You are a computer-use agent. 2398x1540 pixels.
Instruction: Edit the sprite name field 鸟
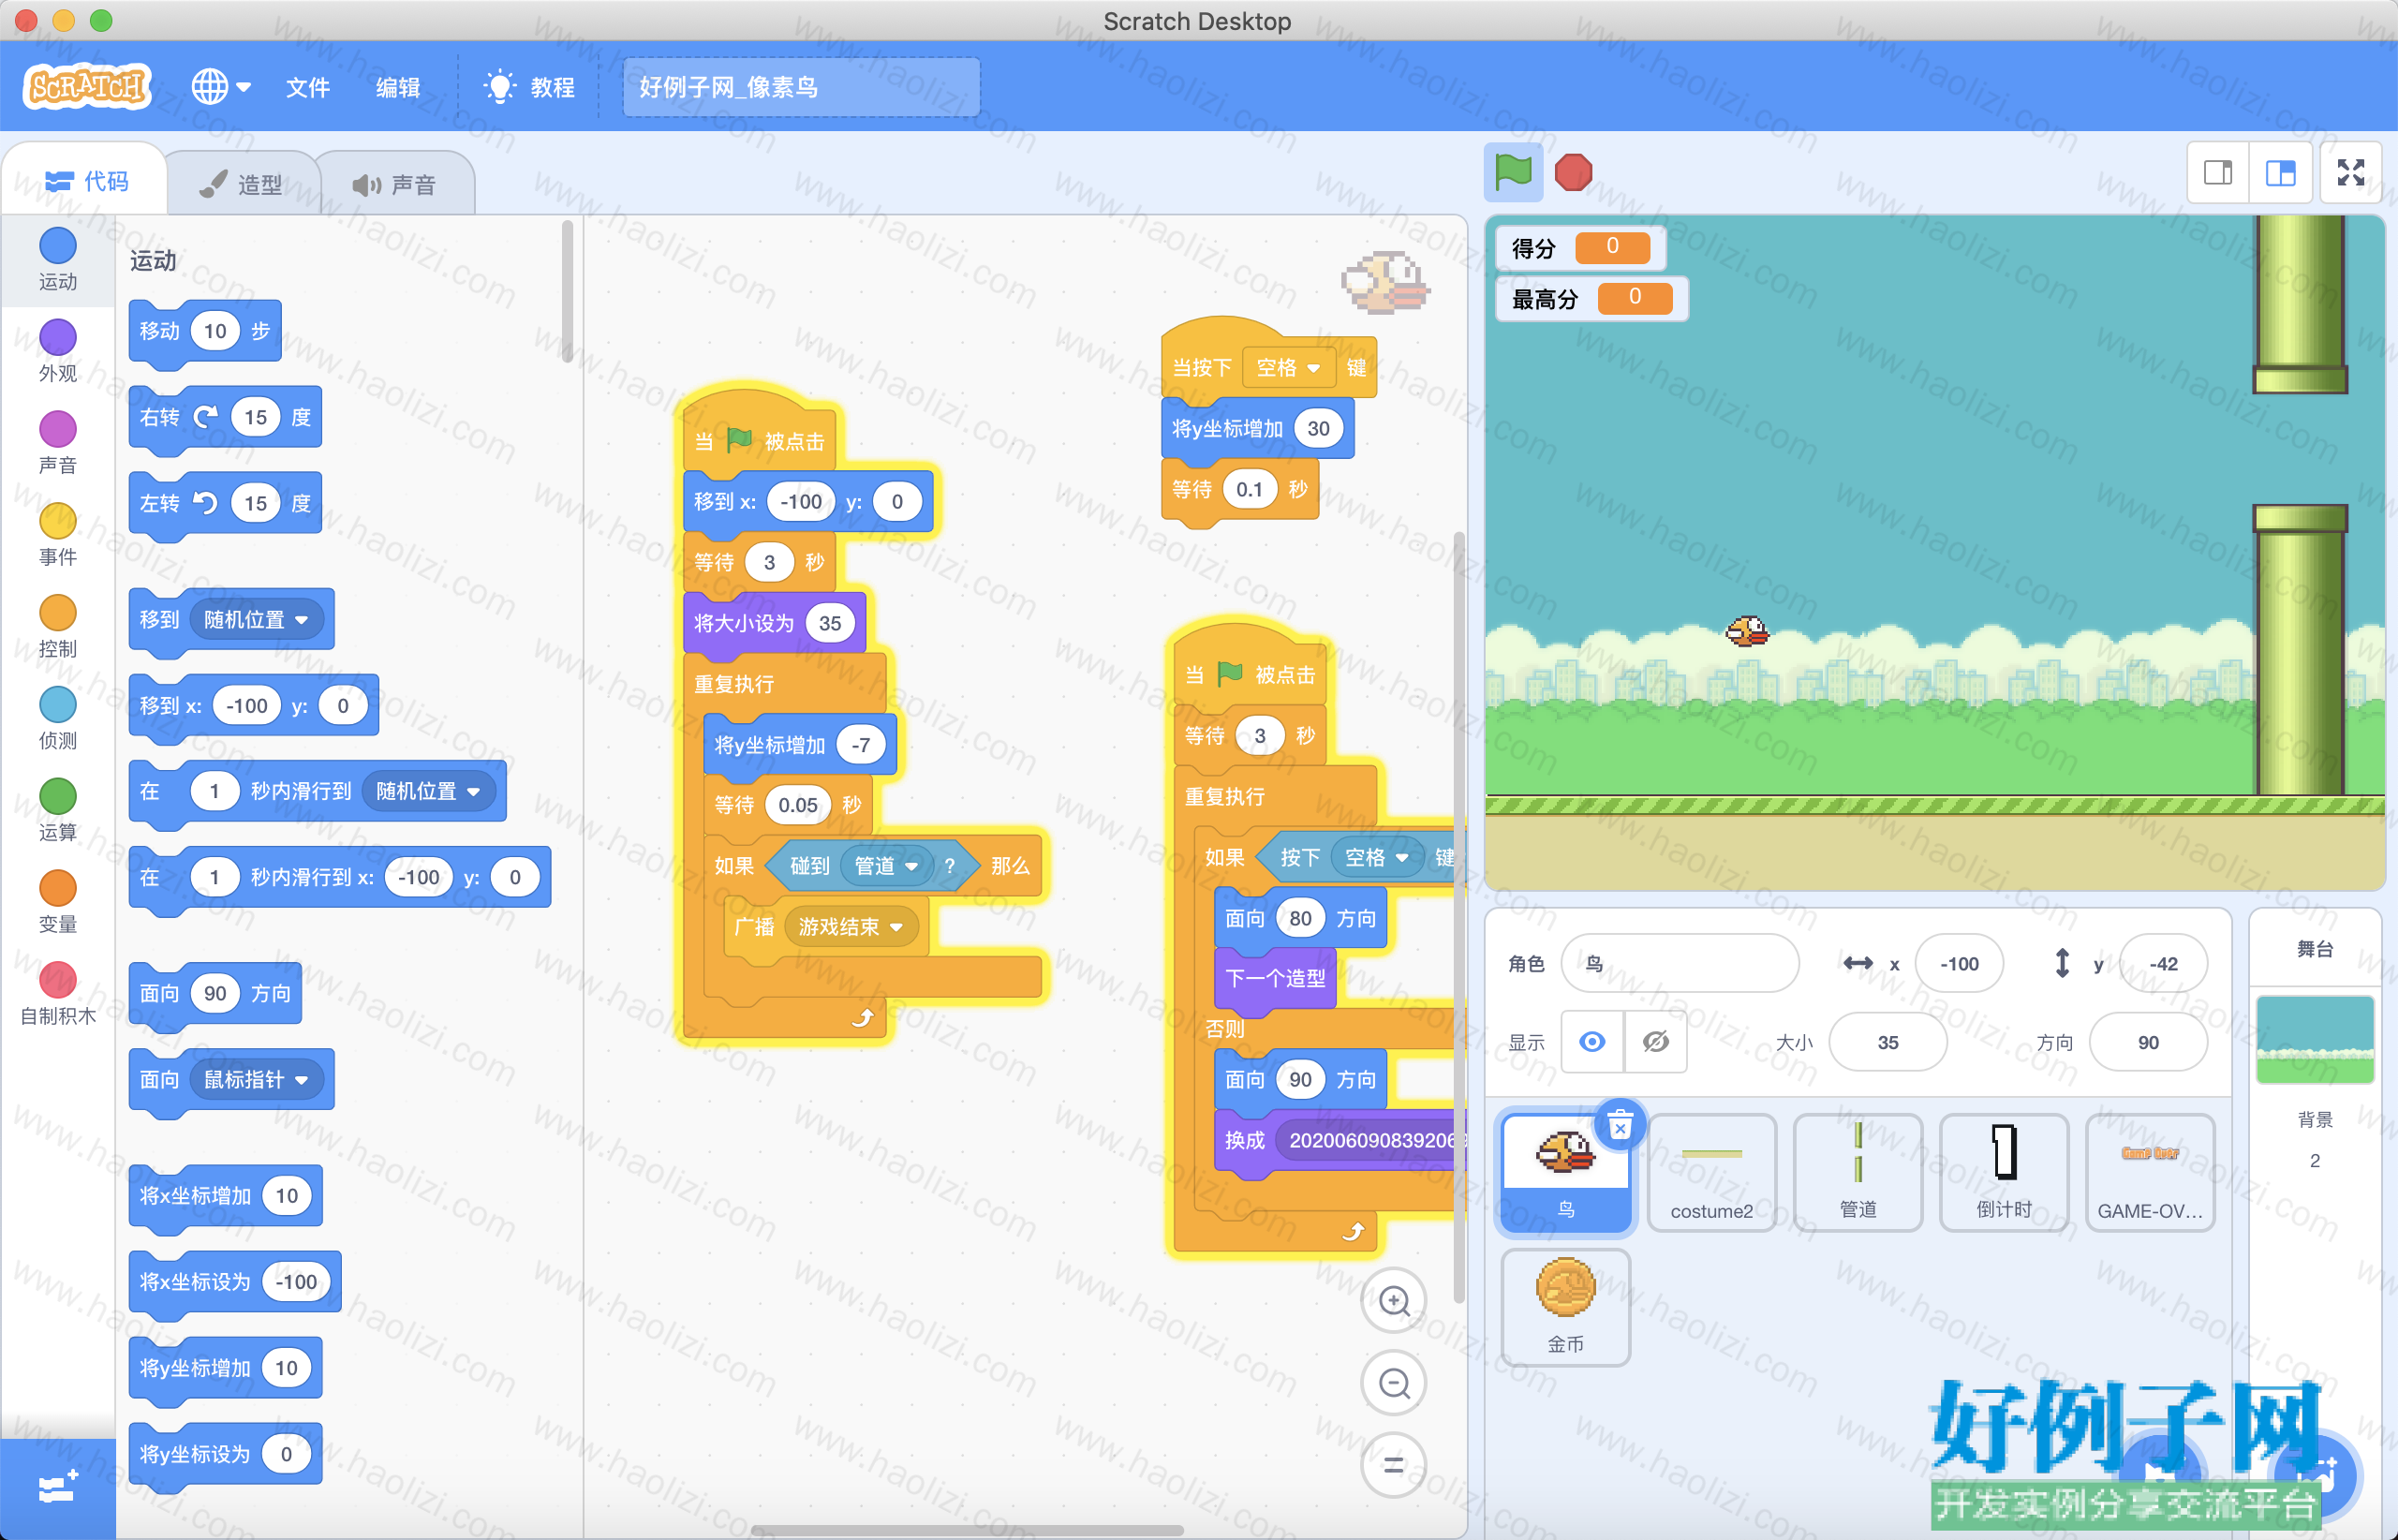click(1680, 963)
